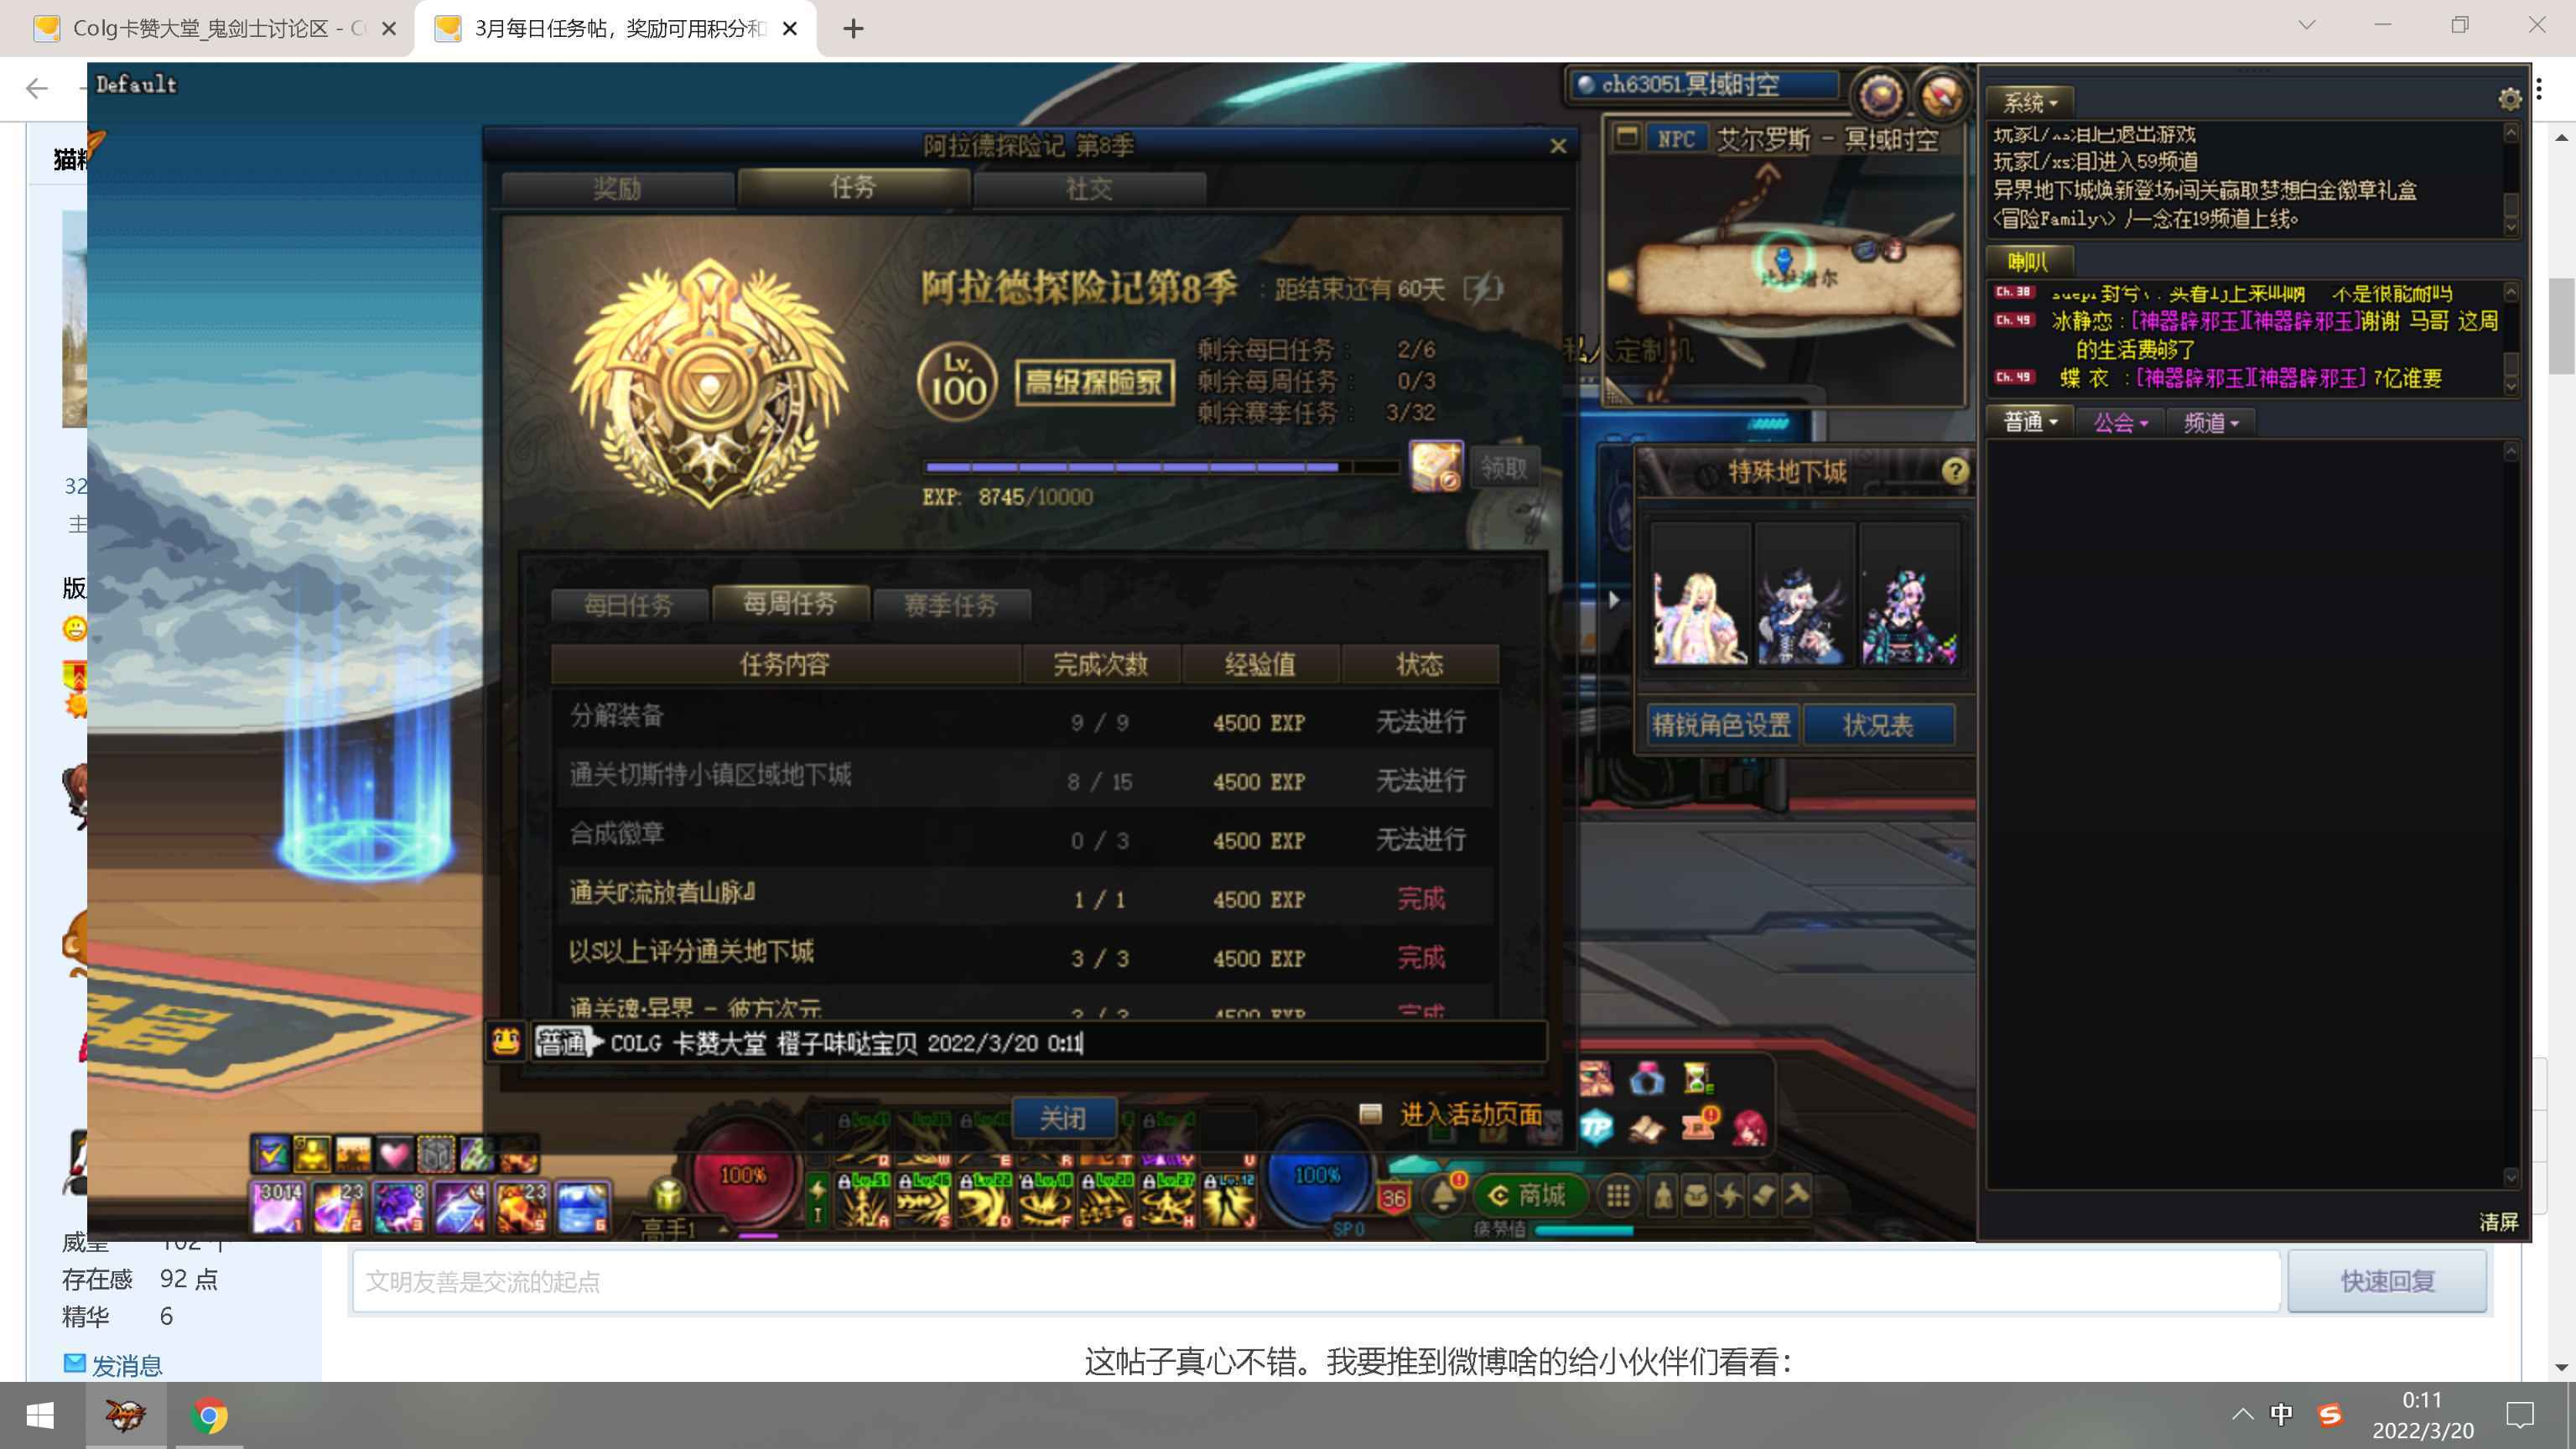
Task: Click the forum reply text box
Action: (x=1316, y=1281)
